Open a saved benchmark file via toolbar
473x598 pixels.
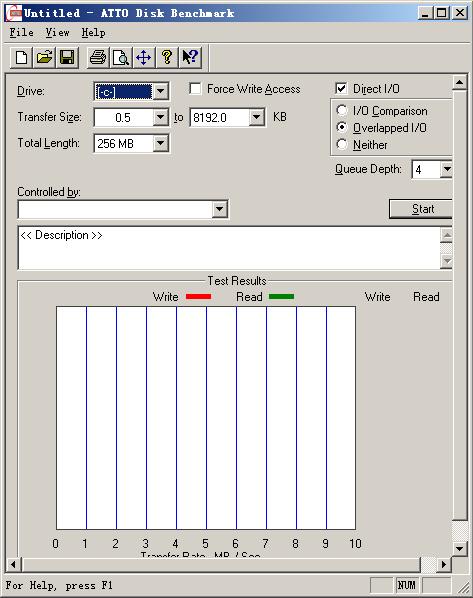[x=44, y=58]
